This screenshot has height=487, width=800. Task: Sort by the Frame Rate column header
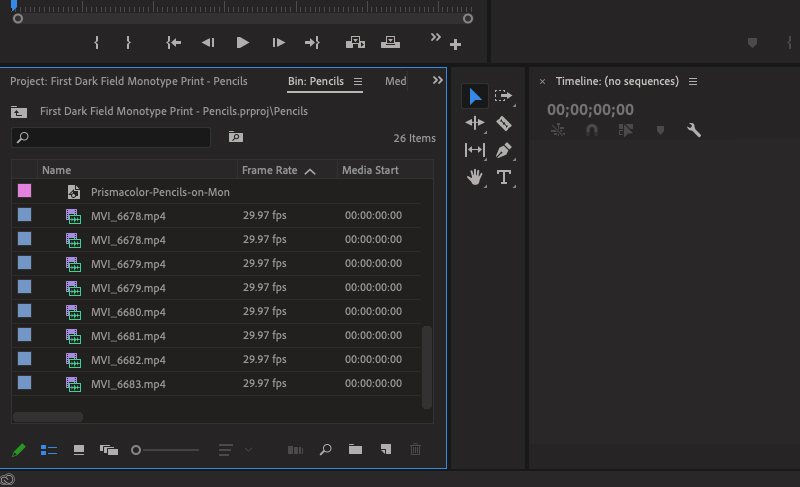point(270,170)
